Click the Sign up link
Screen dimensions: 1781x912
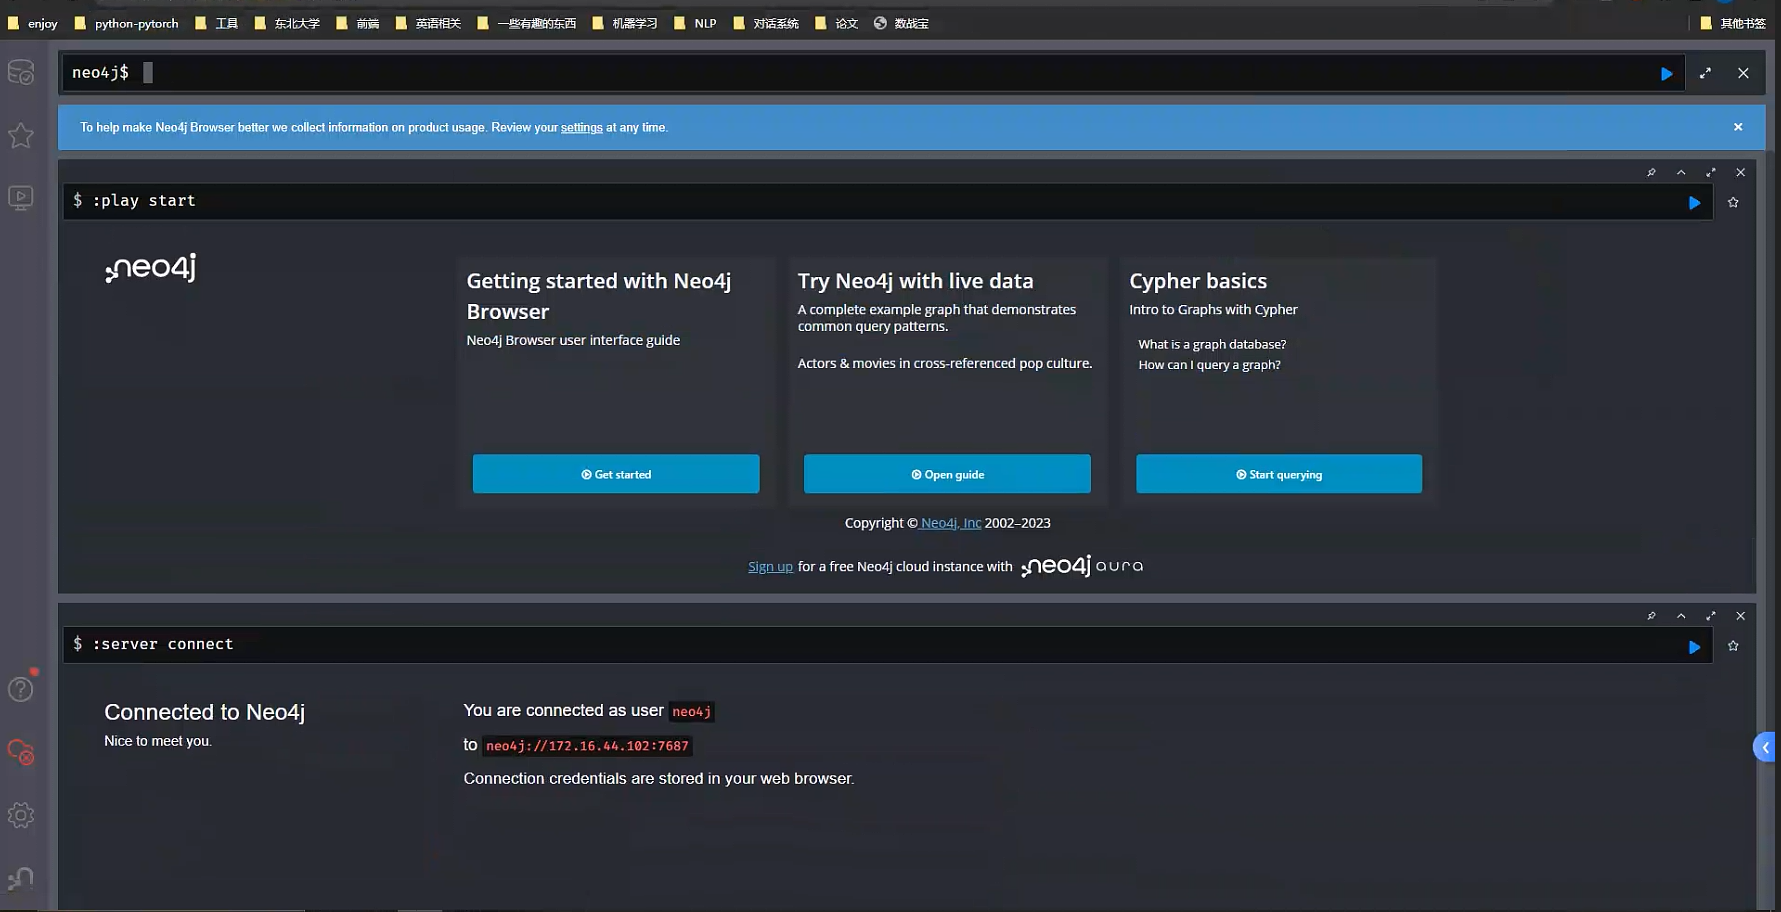pyautogui.click(x=770, y=567)
